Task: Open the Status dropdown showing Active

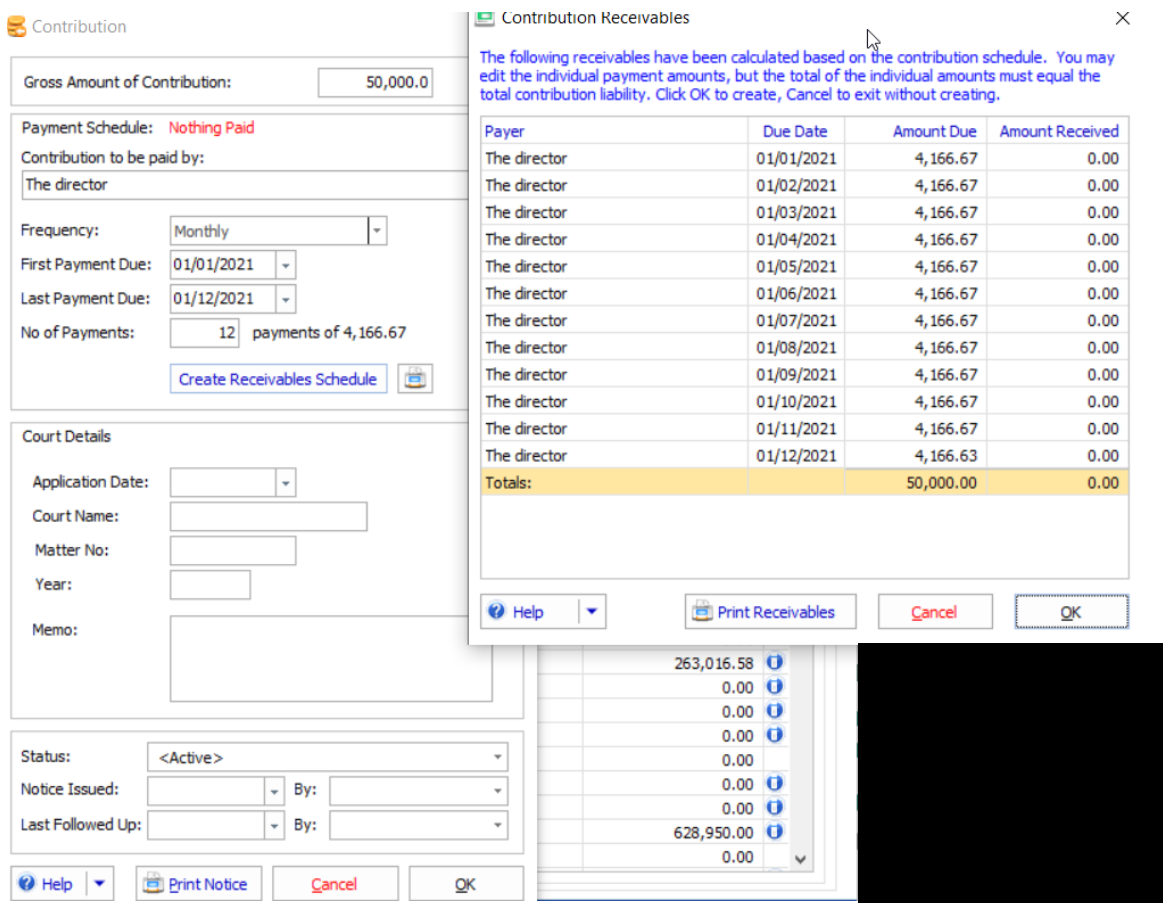Action: (x=497, y=757)
